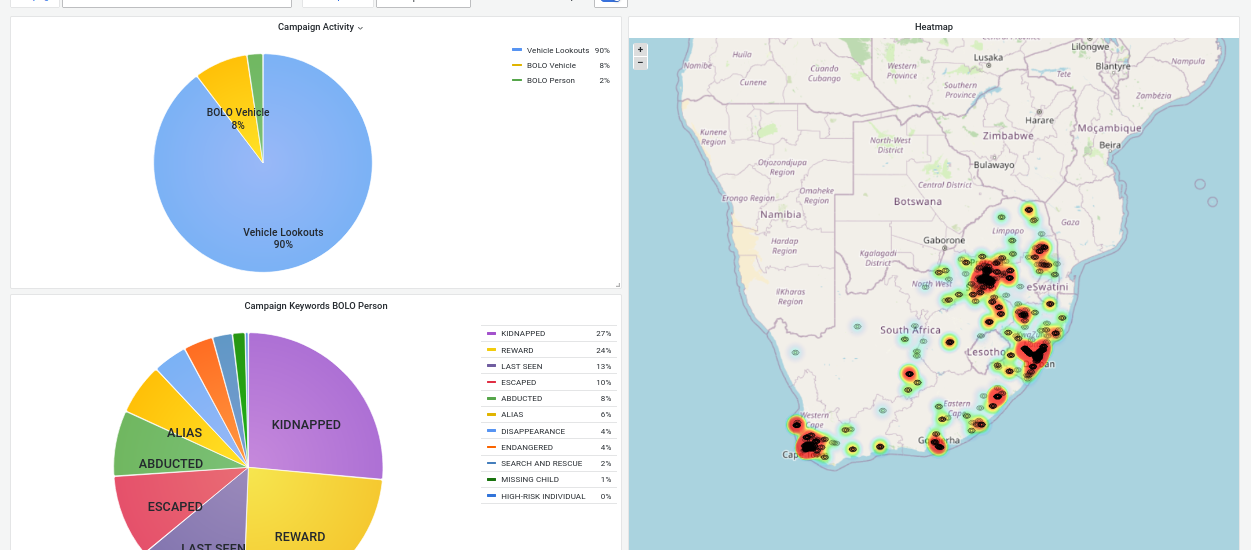Click the Campaign Keywords BOLO Person title

click(x=316, y=306)
